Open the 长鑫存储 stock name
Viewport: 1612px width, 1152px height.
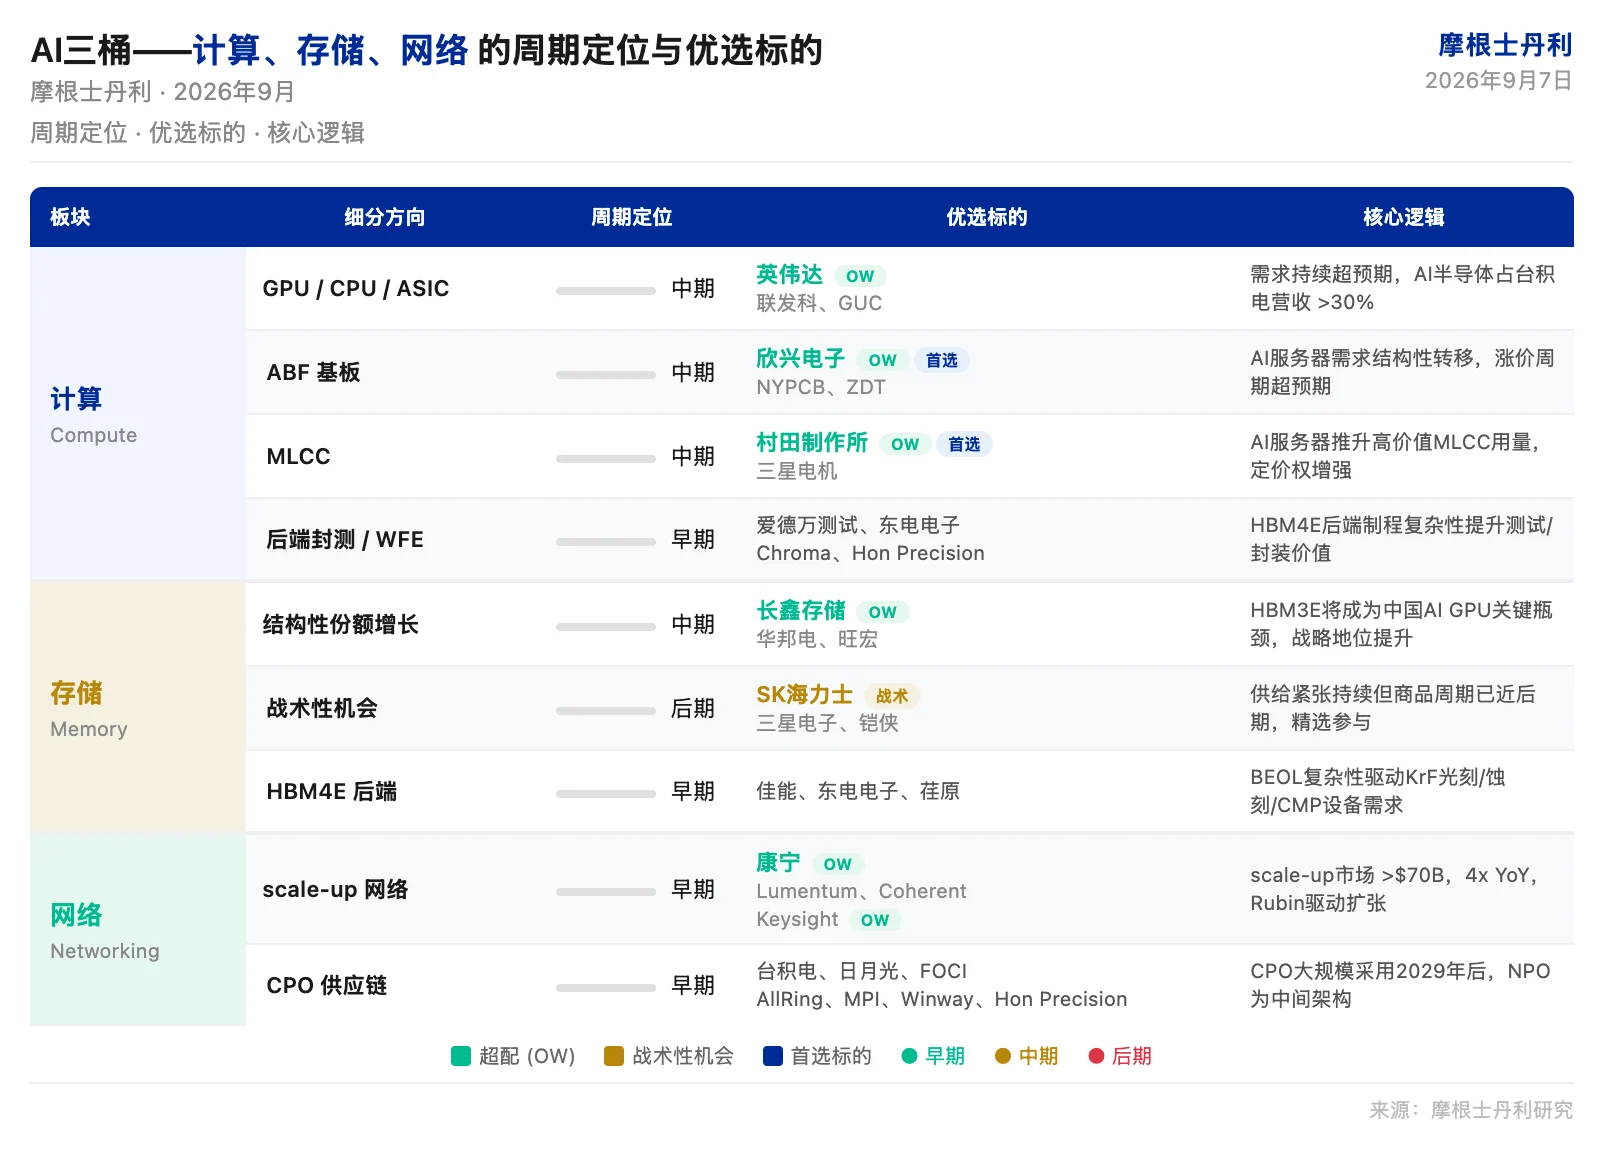coord(801,611)
